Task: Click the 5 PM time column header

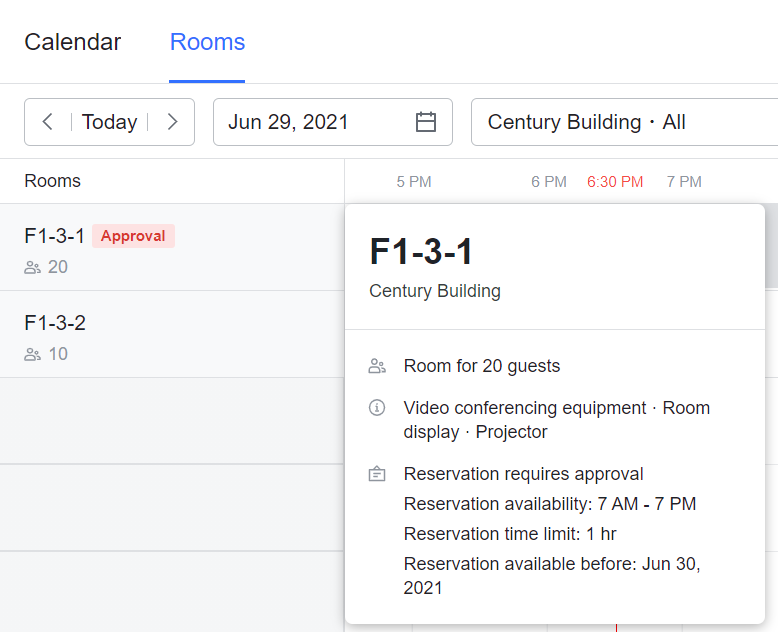Action: point(414,182)
